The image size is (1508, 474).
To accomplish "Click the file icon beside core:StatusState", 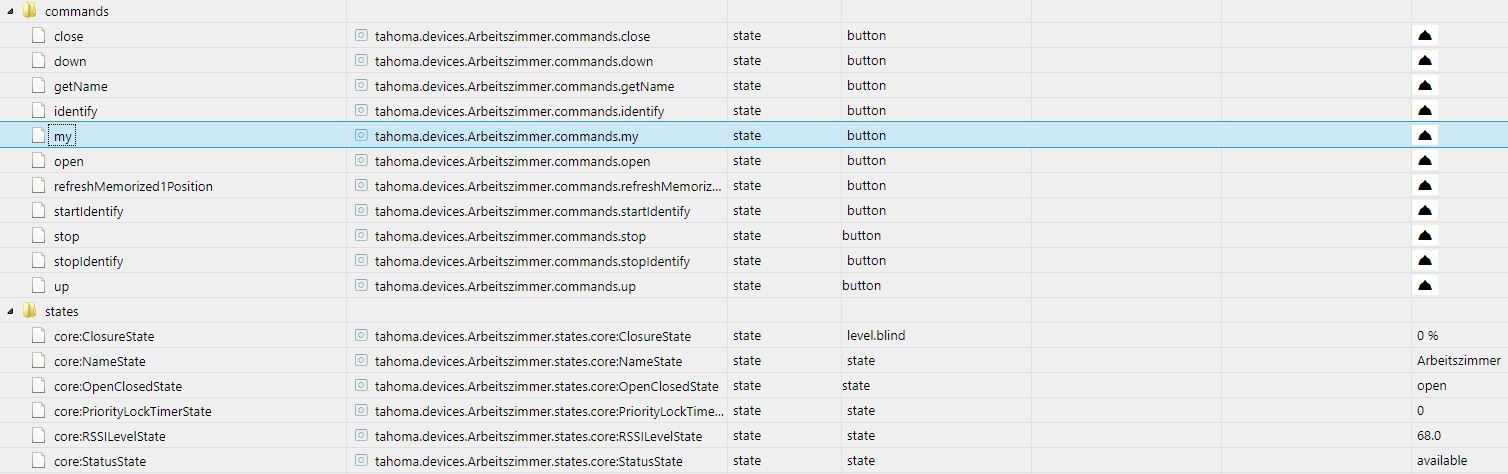I will click(39, 461).
